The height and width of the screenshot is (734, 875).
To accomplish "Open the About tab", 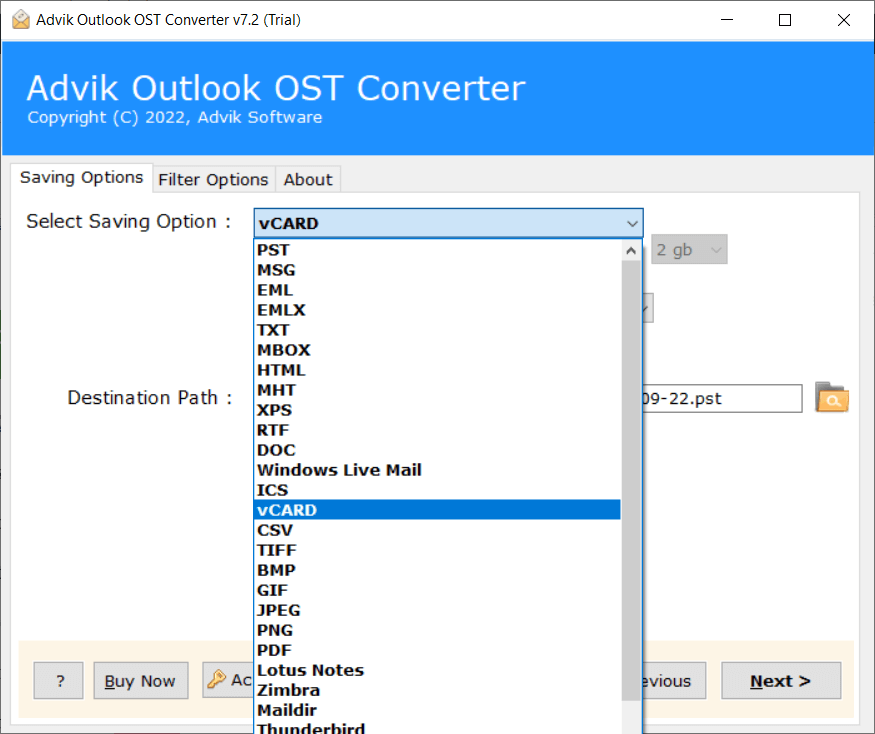I will pyautogui.click(x=308, y=180).
